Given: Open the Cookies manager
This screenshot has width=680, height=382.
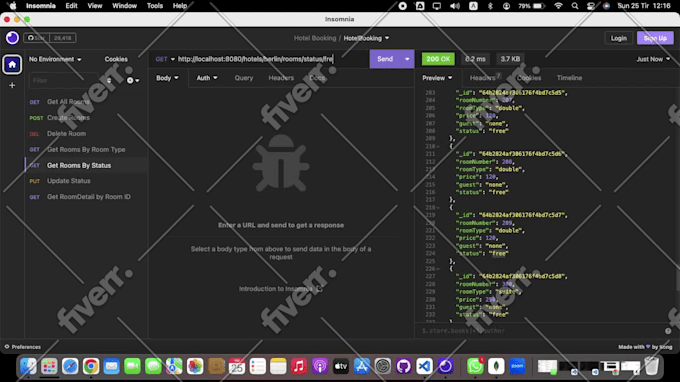Looking at the screenshot, I should coord(116,59).
